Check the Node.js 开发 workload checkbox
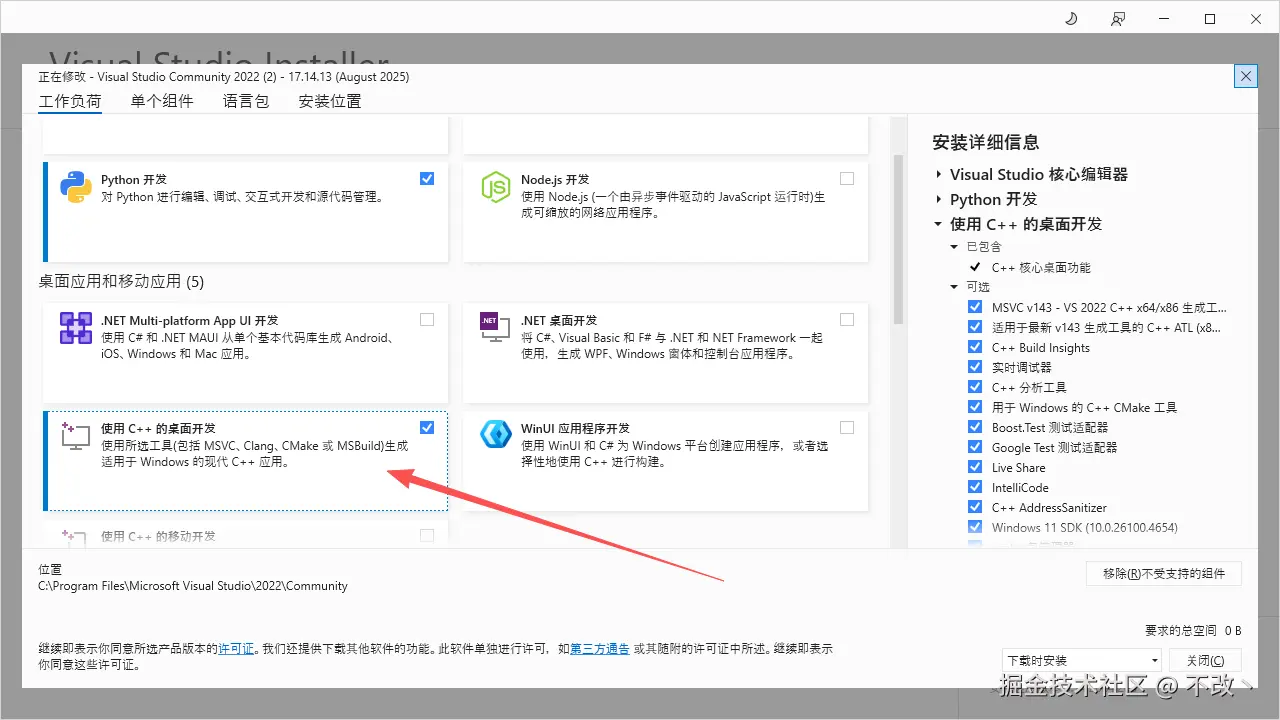Image resolution: width=1280 pixels, height=720 pixels. coord(847,178)
